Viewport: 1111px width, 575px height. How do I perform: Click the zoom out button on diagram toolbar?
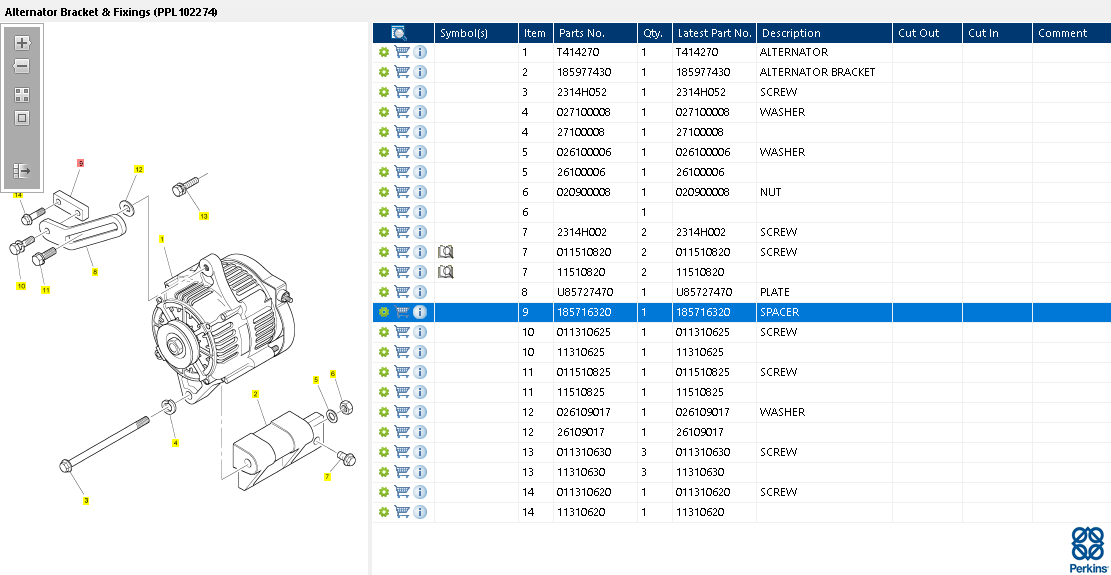tap(22, 67)
